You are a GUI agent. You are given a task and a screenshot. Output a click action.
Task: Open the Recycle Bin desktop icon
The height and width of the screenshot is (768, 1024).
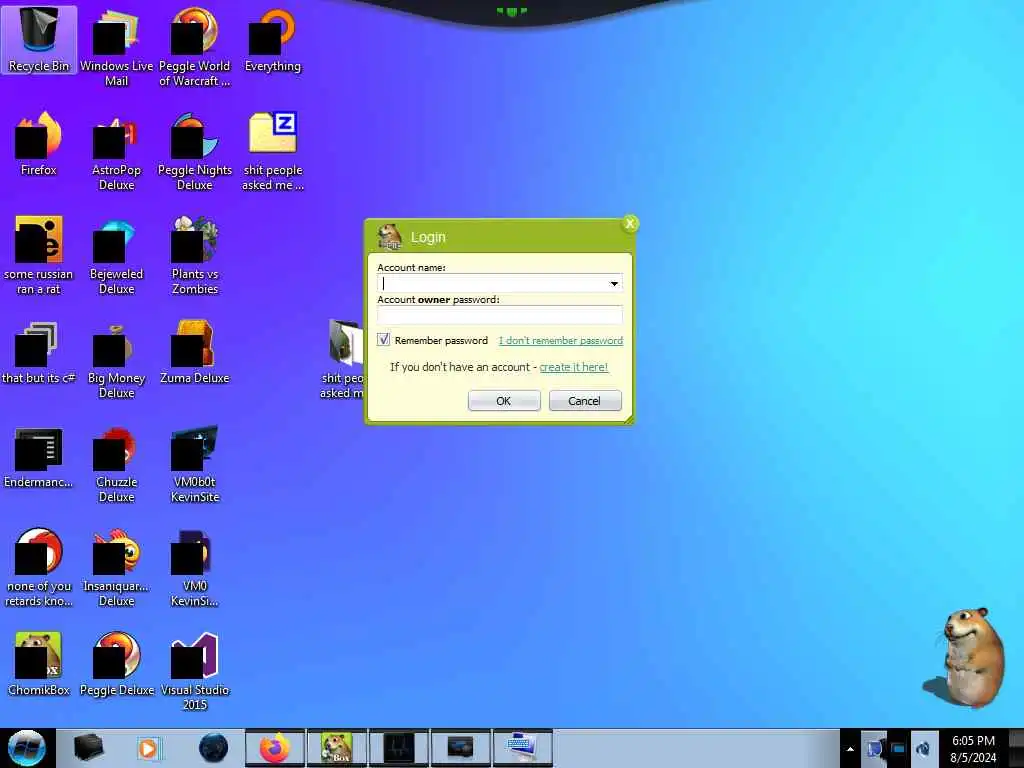39,39
